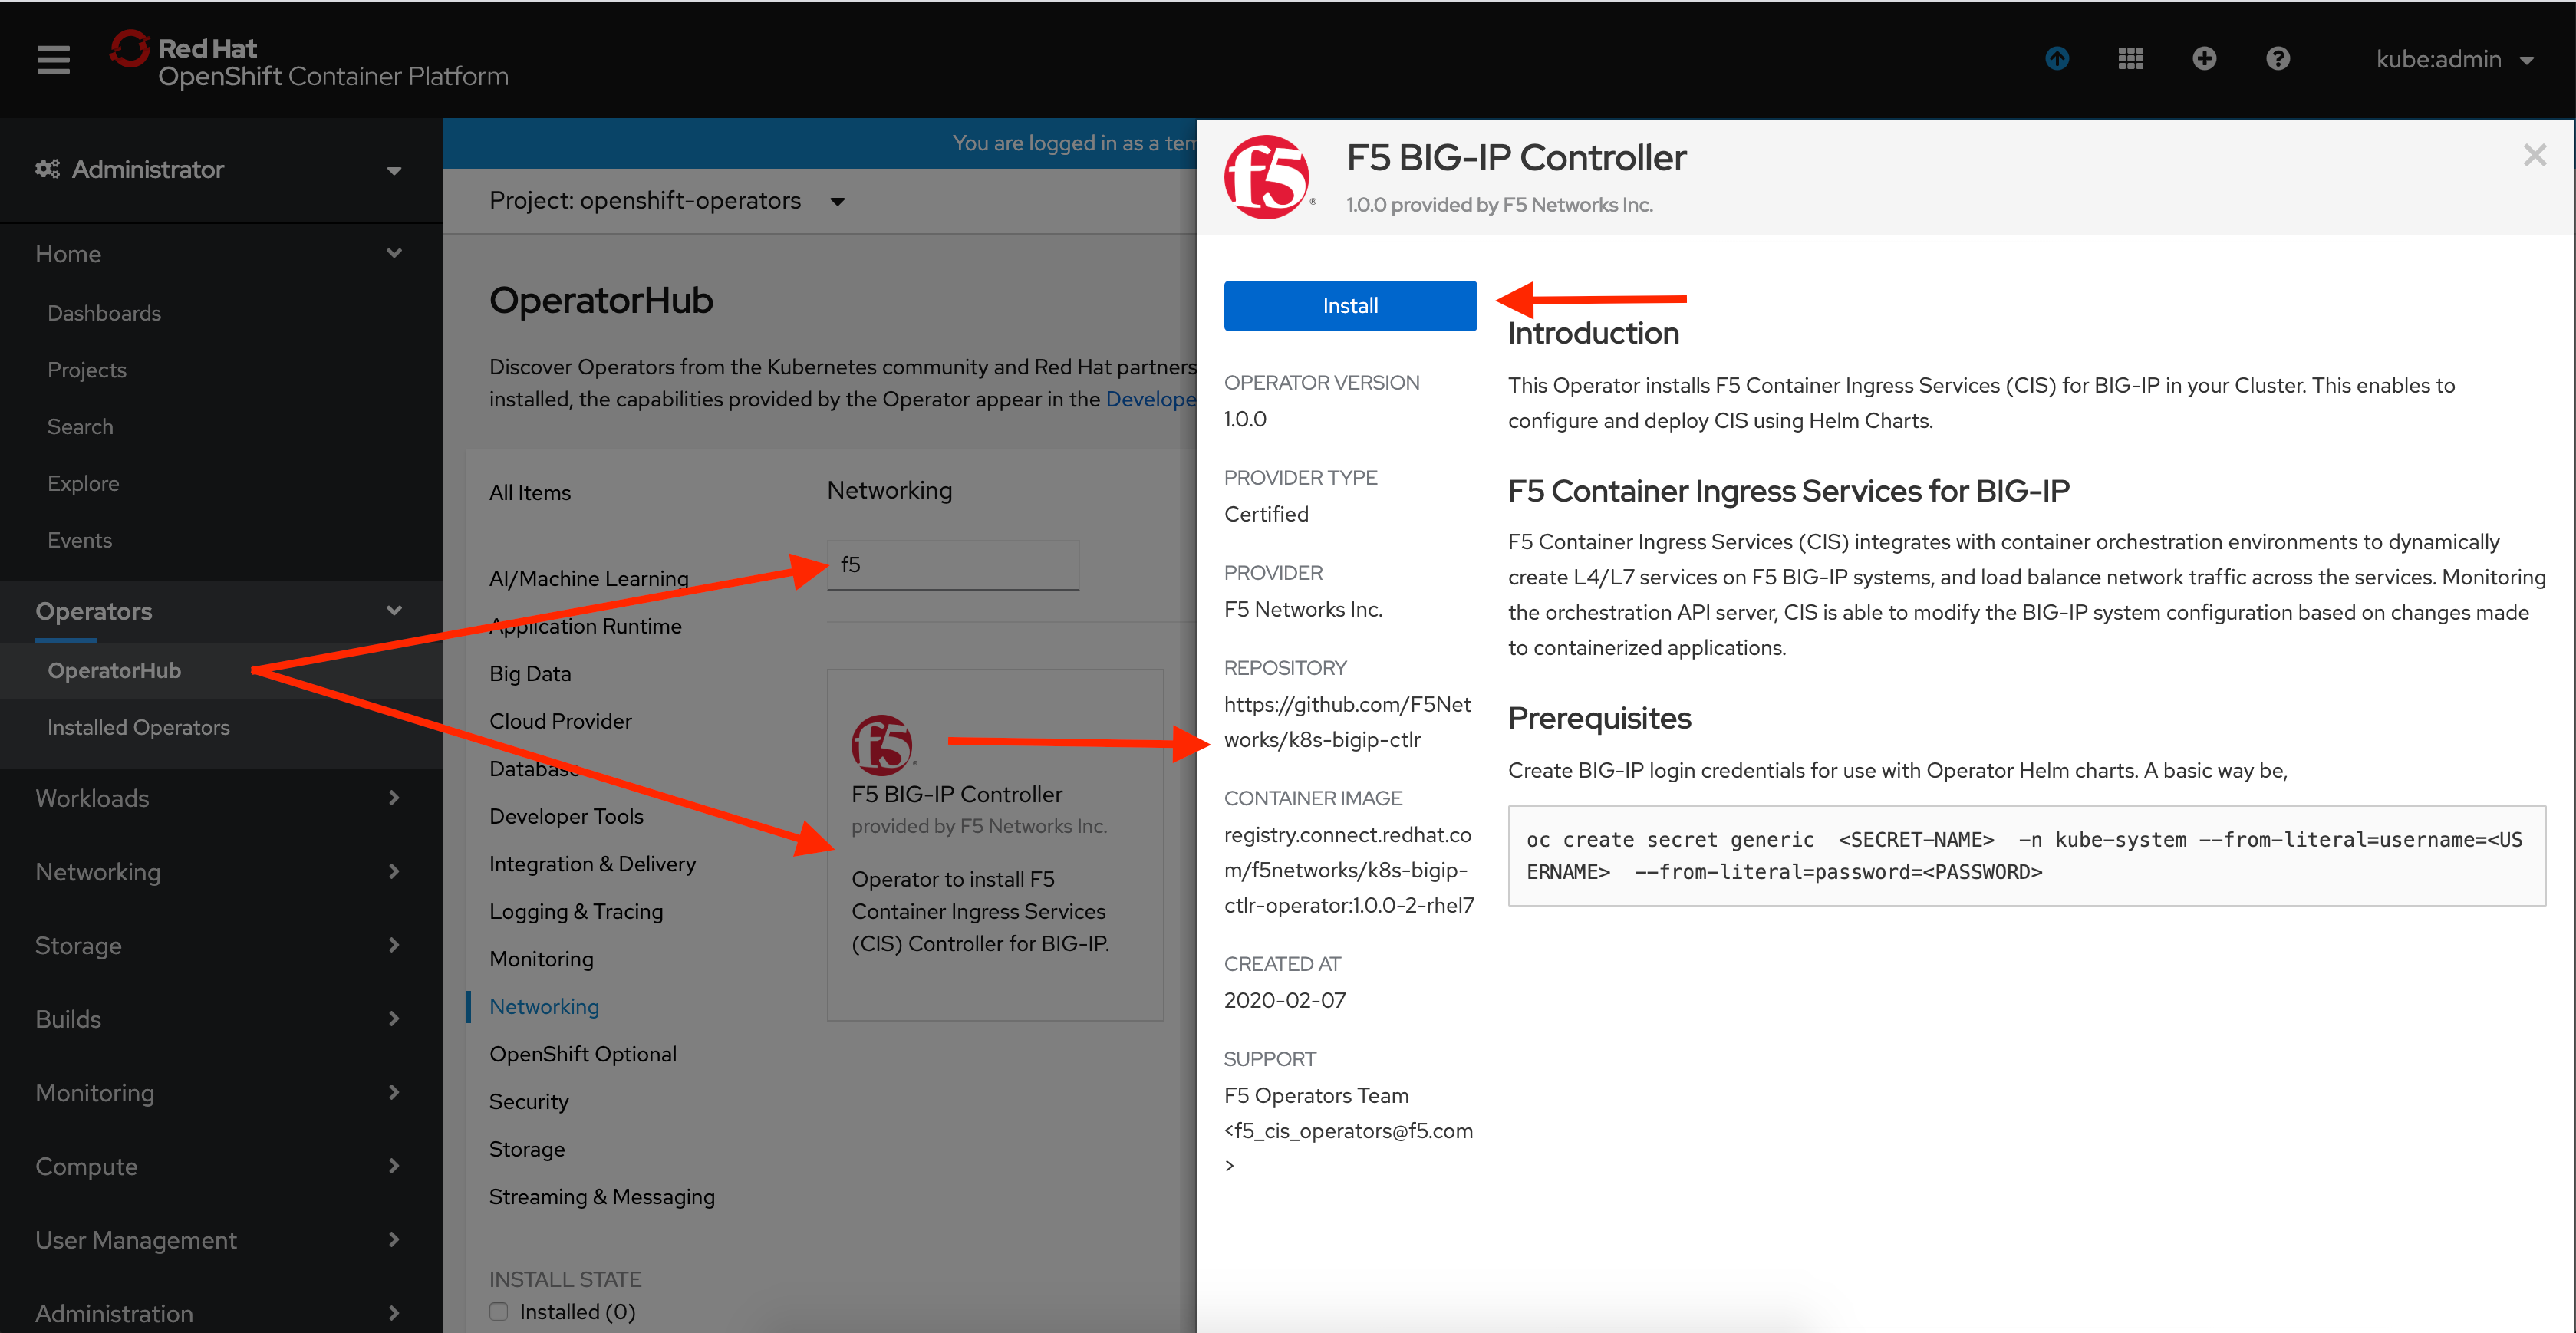Click the F5 logo in the operator card

882,745
